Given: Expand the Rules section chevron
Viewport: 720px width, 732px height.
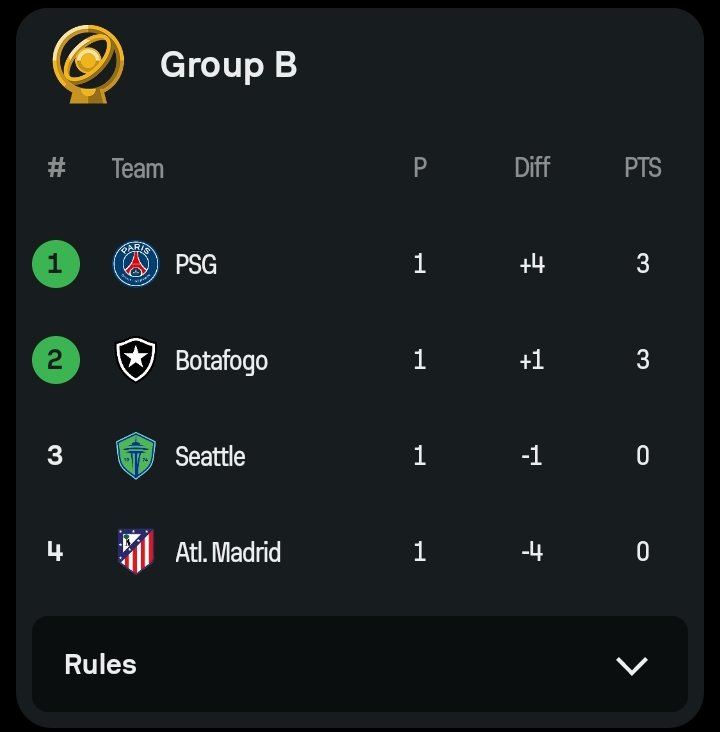Looking at the screenshot, I should click(631, 666).
